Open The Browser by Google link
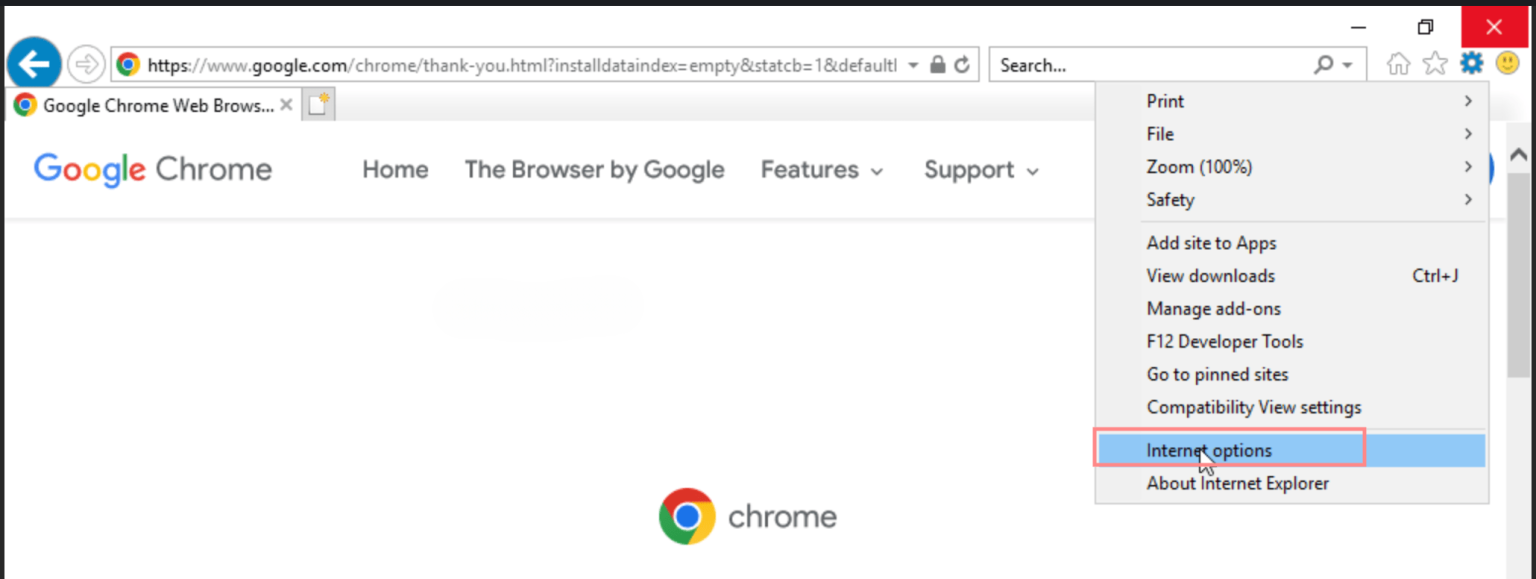Image resolution: width=1536 pixels, height=579 pixels. click(594, 169)
